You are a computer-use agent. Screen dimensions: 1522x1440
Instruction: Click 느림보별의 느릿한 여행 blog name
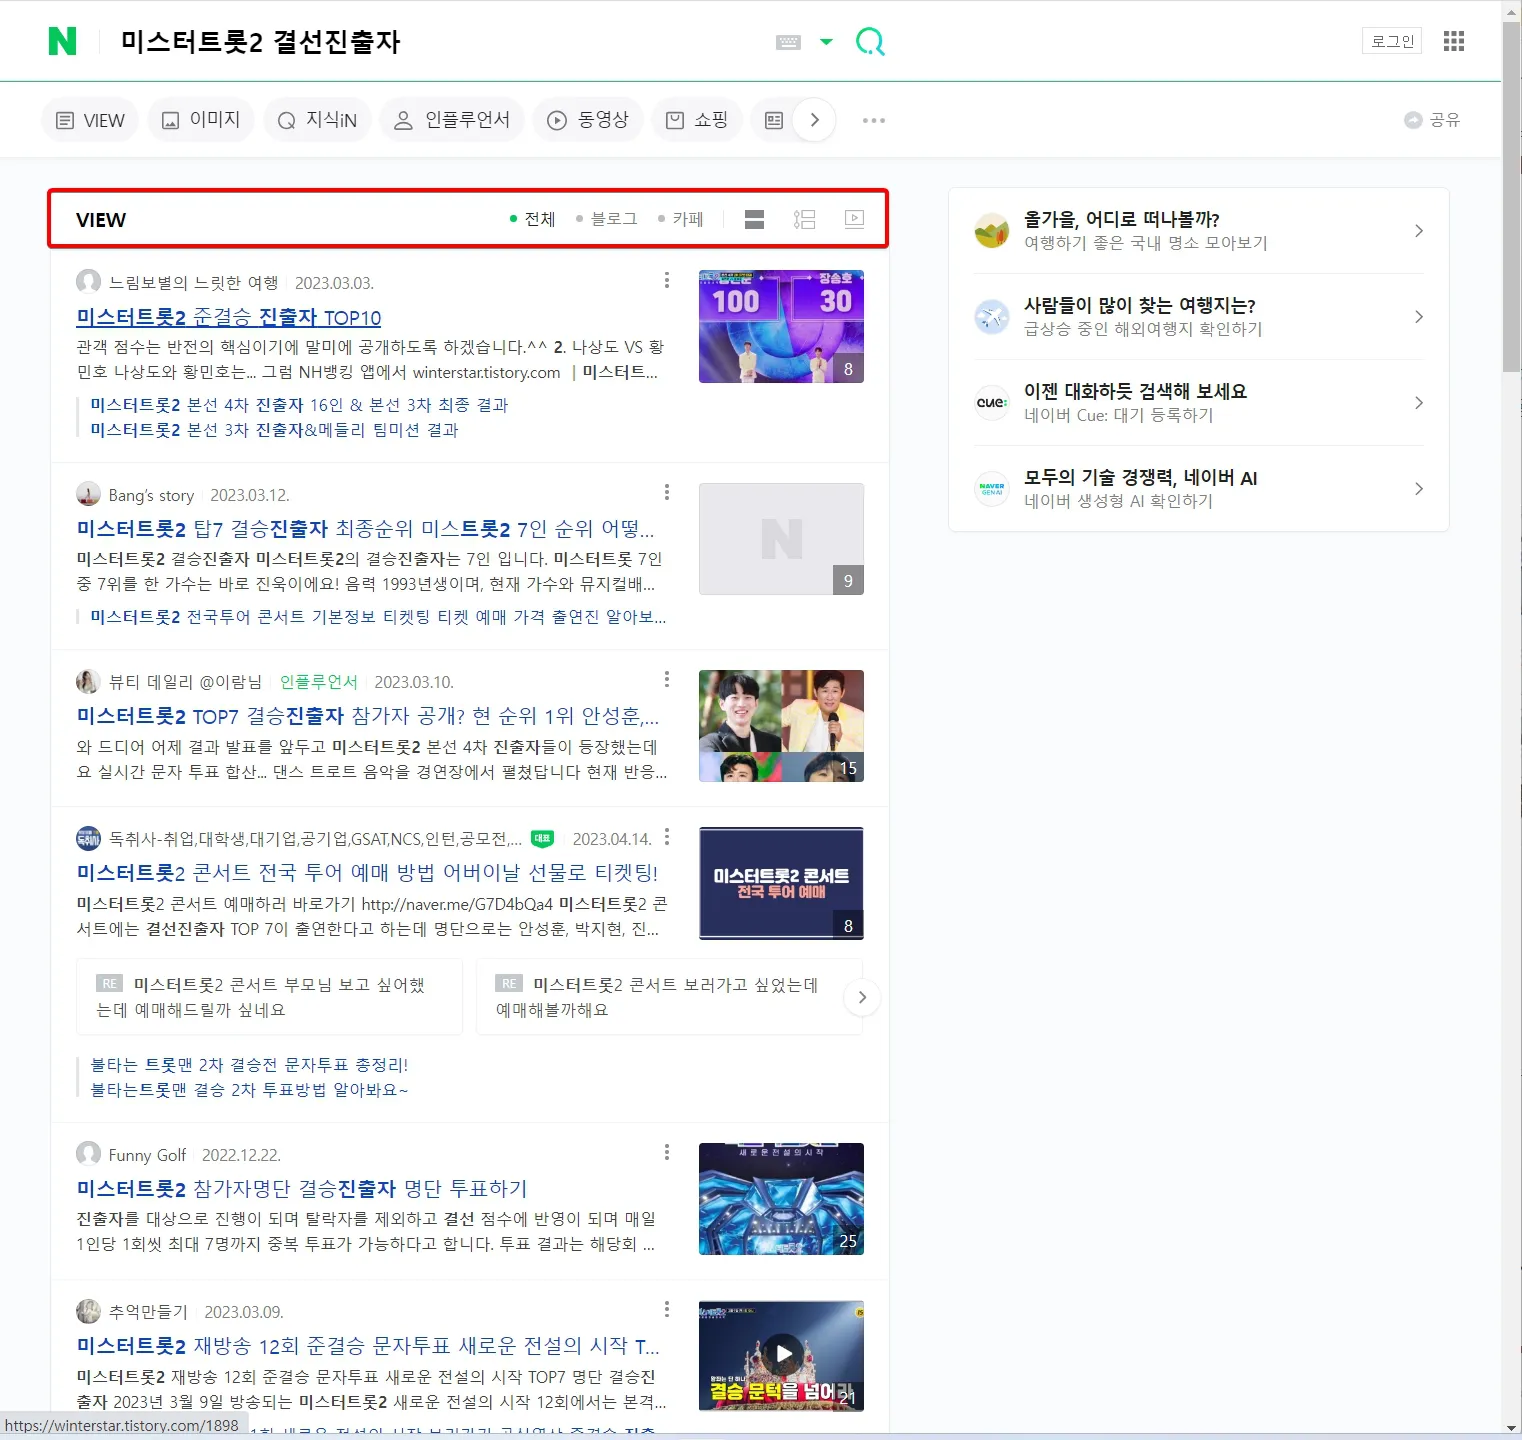click(193, 283)
